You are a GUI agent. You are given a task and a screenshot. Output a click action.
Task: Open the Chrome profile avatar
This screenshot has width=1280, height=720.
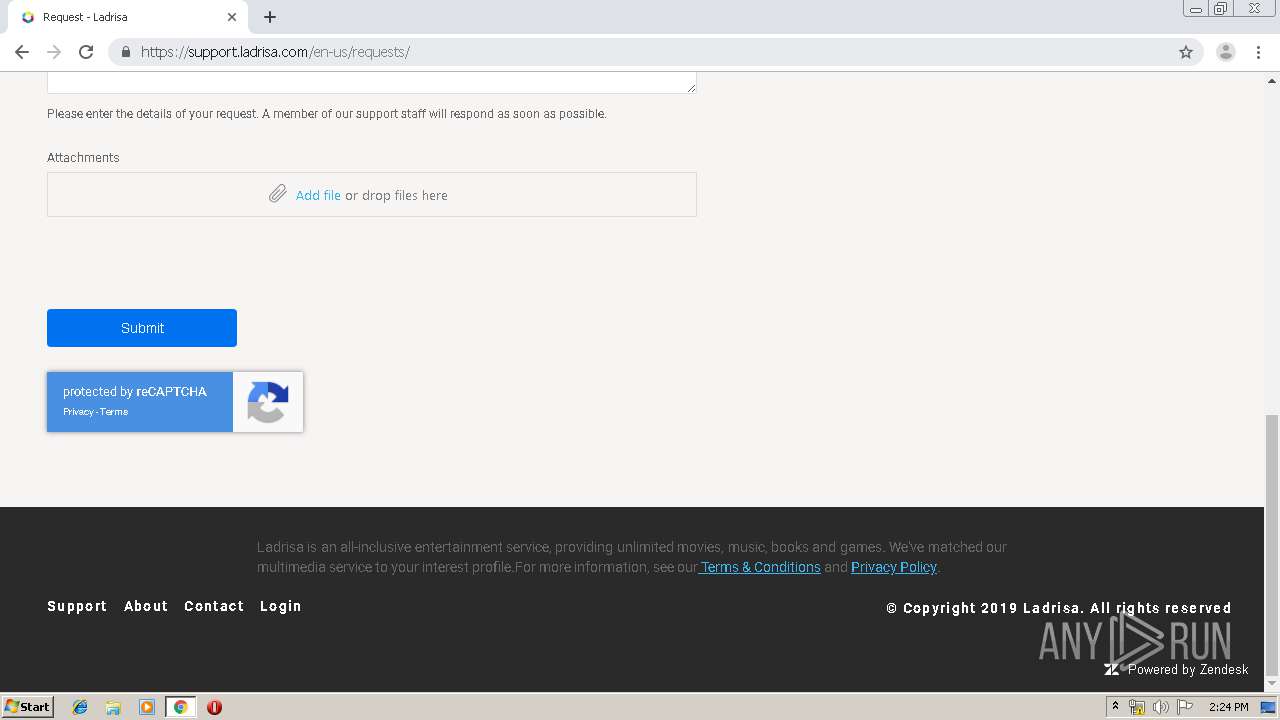click(1226, 52)
